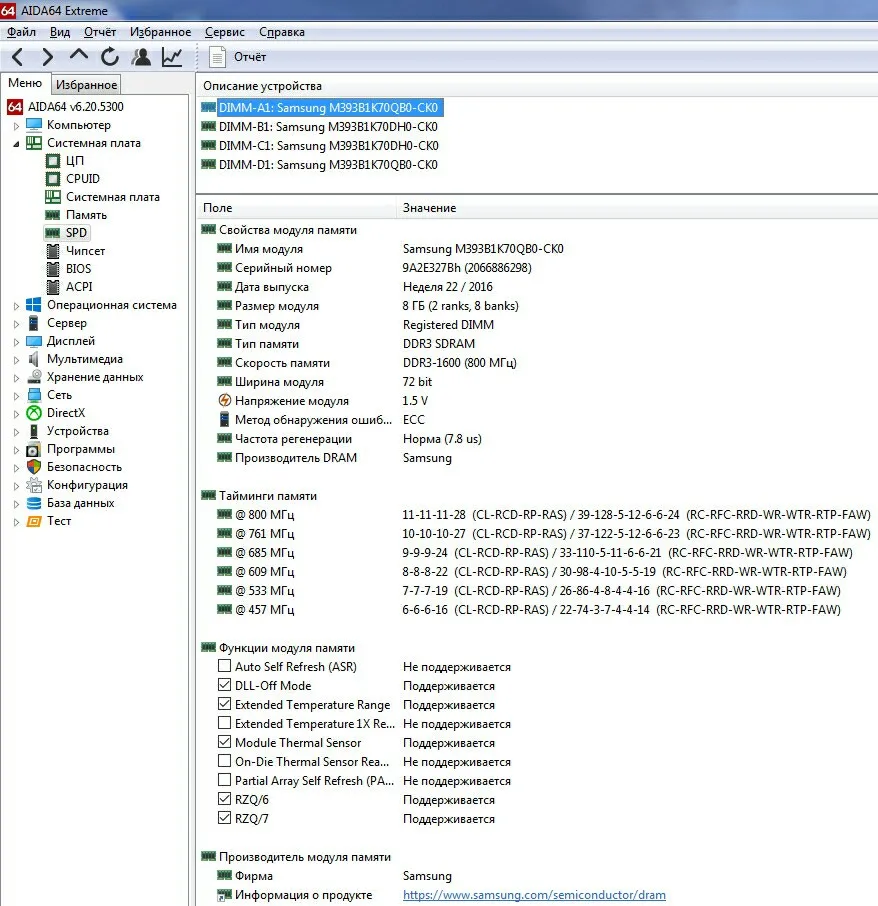Select the Безопасность shield icon
The width and height of the screenshot is (878, 906).
point(34,466)
